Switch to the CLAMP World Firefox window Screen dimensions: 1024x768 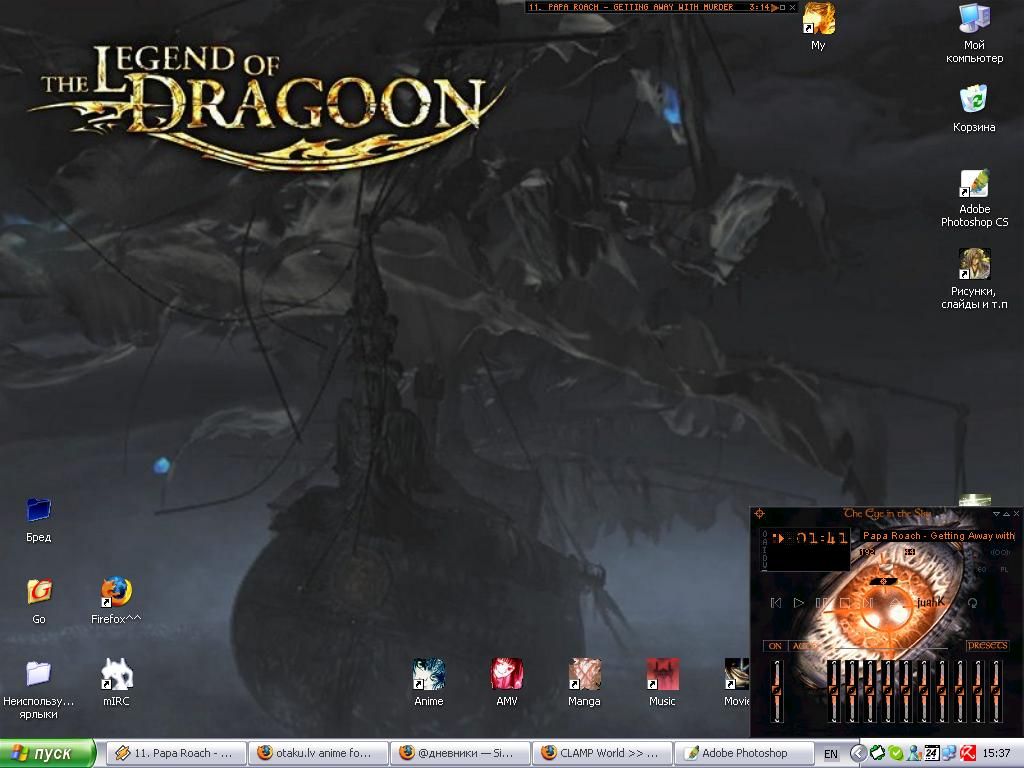click(x=602, y=753)
